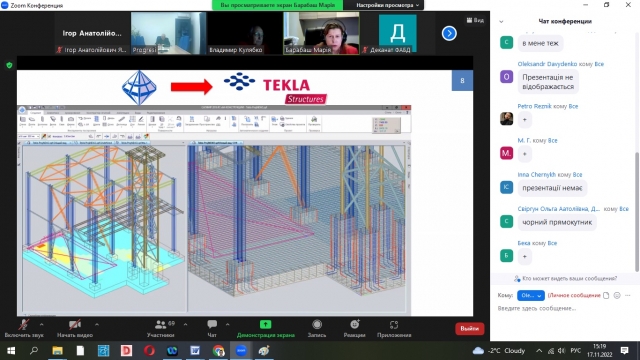This screenshot has height=360, width=640.
Task: Open the Windows Start menu
Action: point(11,351)
